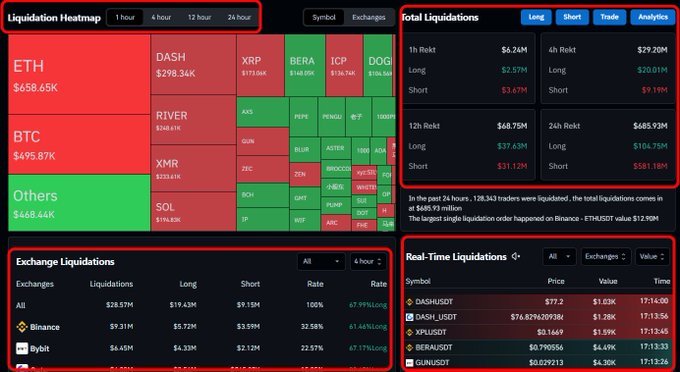Click the ZEC heatmap tile
The height and width of the screenshot is (372, 680).
[263, 169]
